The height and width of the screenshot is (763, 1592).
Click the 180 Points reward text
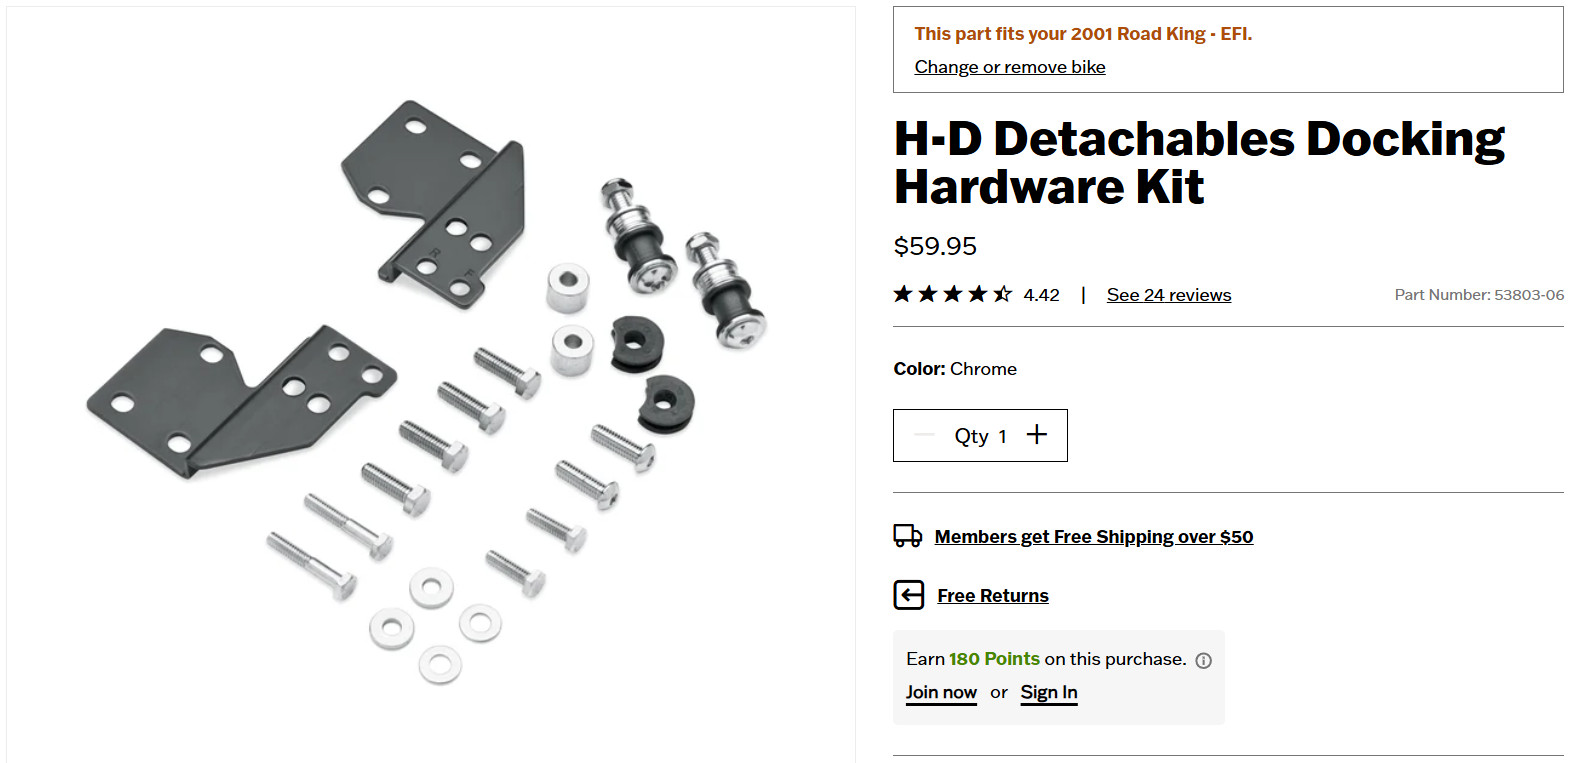coord(994,659)
